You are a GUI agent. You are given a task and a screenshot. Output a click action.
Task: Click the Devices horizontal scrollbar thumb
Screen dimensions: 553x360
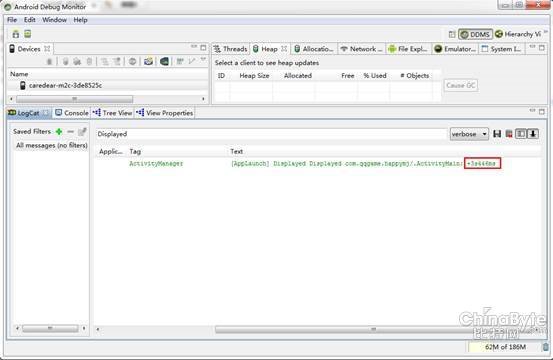coord(74,99)
